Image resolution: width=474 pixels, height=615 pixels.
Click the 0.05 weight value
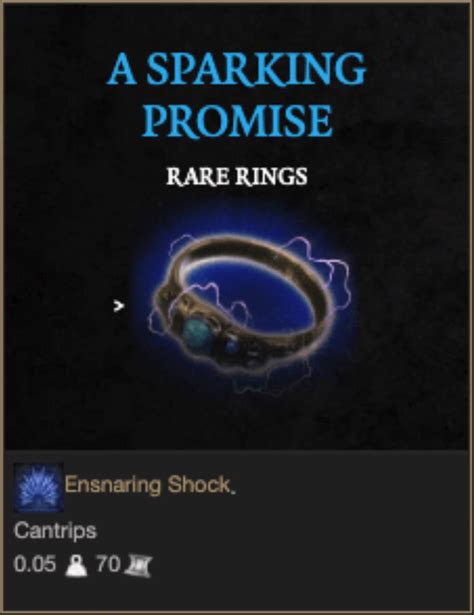35,565
